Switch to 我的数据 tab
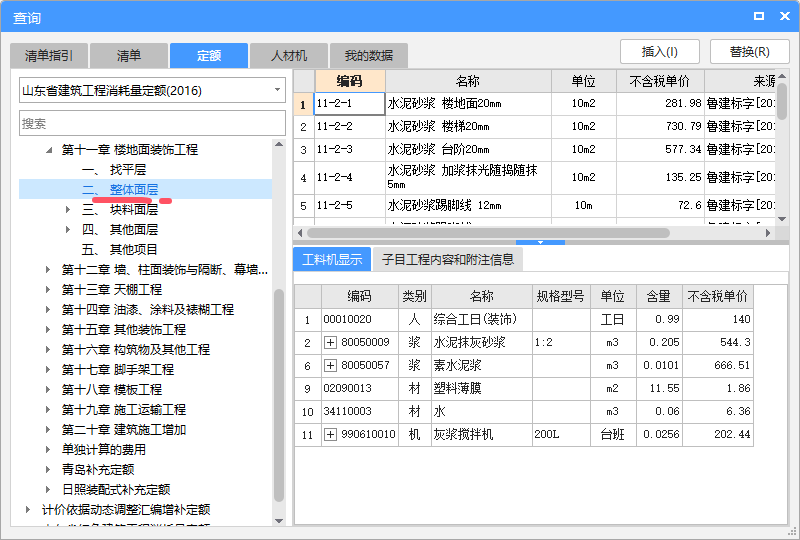Image resolution: width=800 pixels, height=540 pixels. coord(368,56)
